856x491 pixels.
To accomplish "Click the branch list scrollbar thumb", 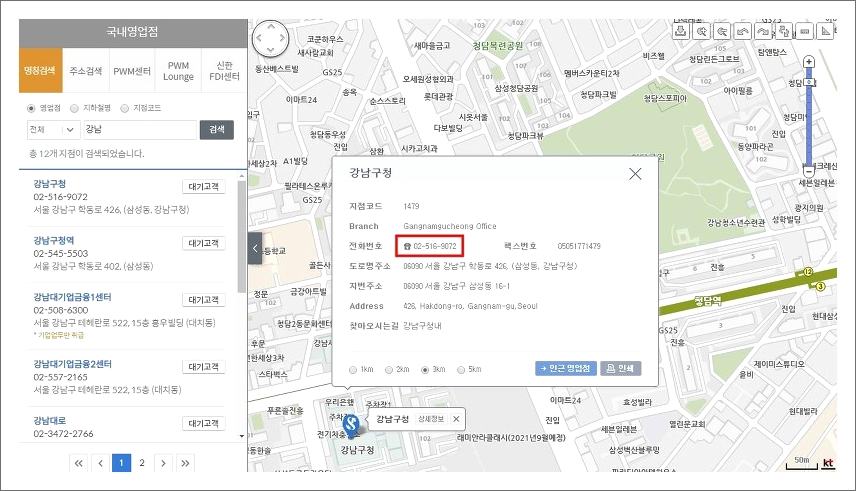I will click(242, 236).
